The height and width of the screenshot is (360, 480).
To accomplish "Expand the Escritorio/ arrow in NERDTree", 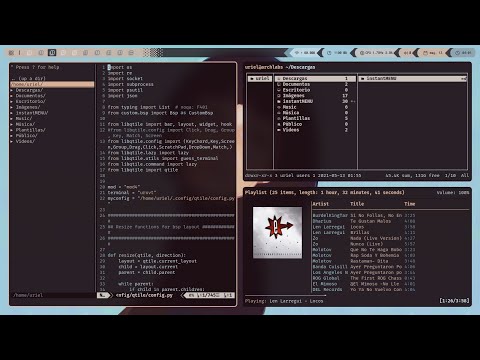I will (12, 101).
